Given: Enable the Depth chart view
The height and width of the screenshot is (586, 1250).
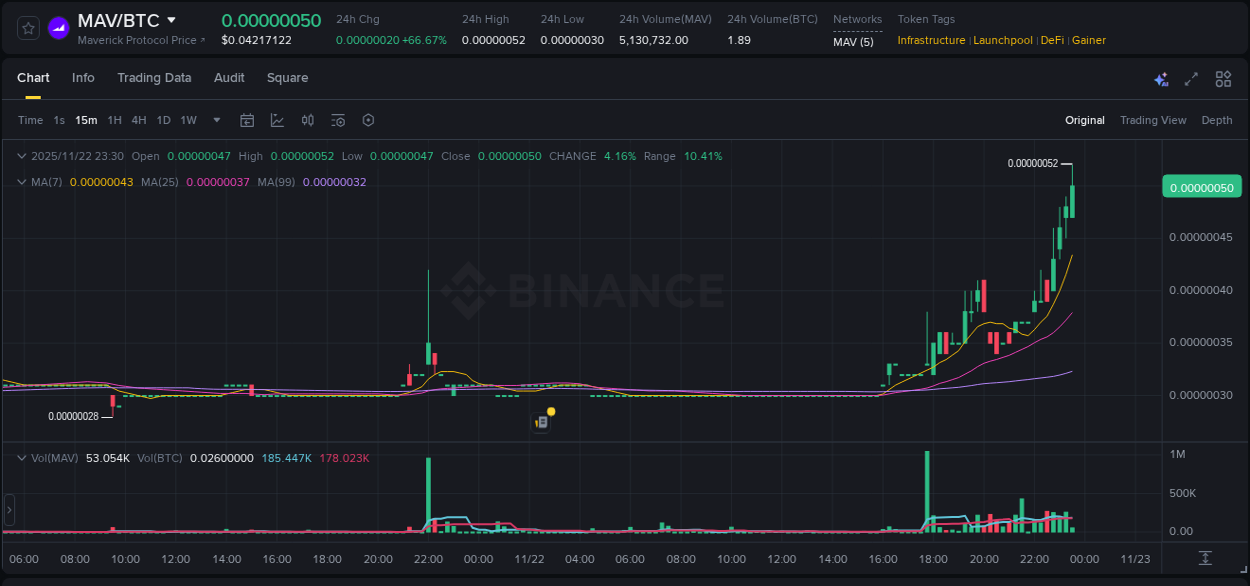Looking at the screenshot, I should click(1216, 120).
